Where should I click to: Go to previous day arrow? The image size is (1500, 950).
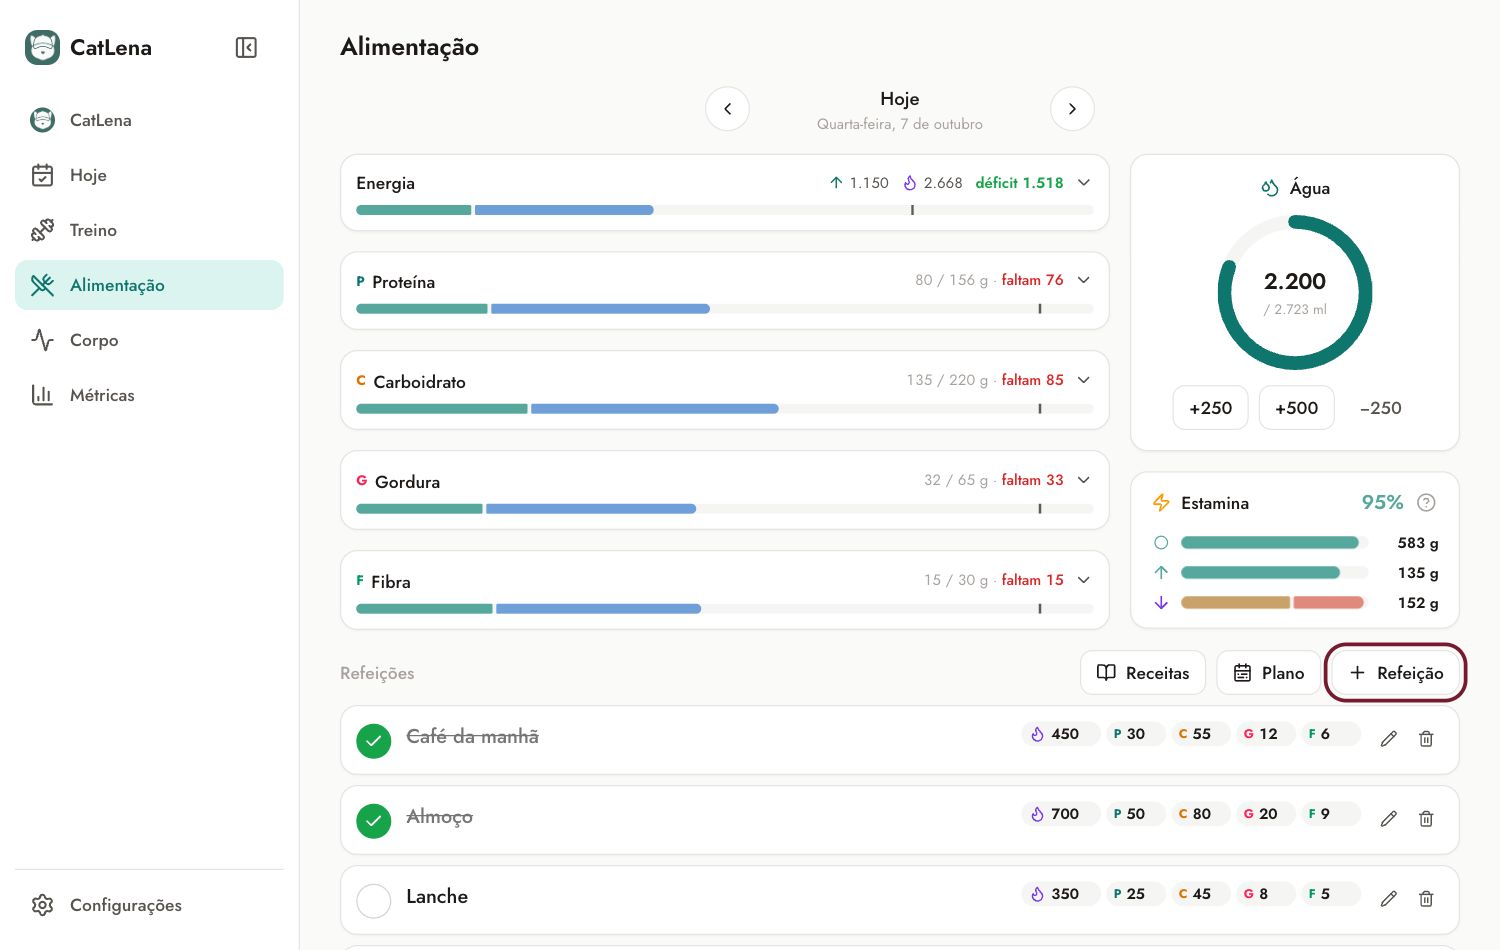point(728,109)
